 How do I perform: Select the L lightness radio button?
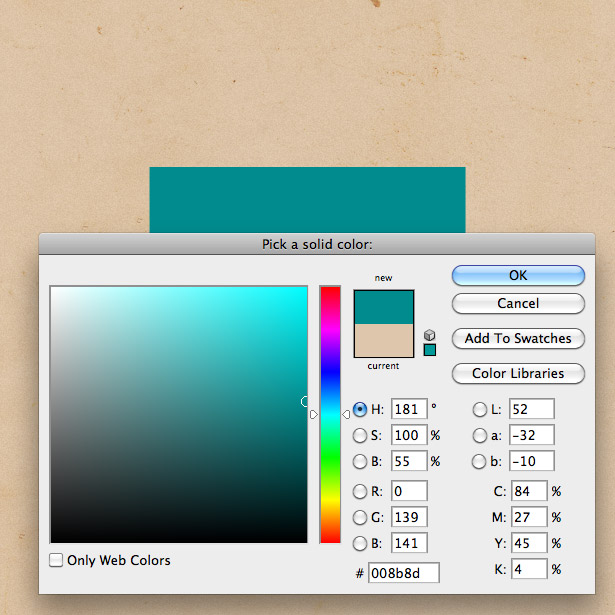tap(479, 409)
